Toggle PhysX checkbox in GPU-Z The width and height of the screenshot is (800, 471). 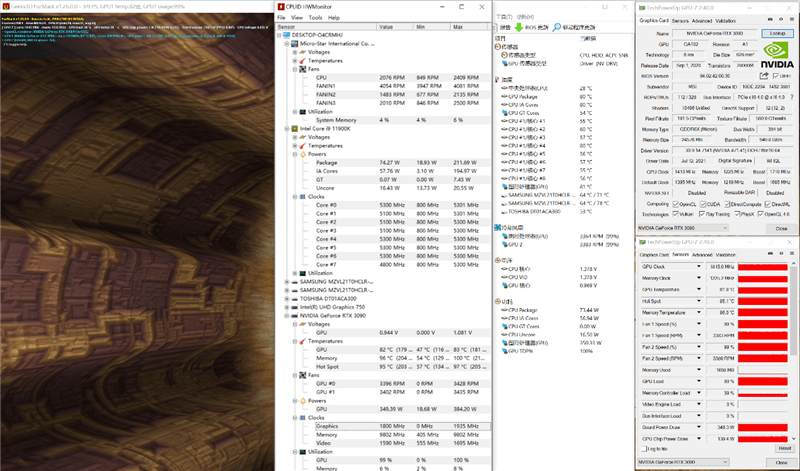coord(736,214)
